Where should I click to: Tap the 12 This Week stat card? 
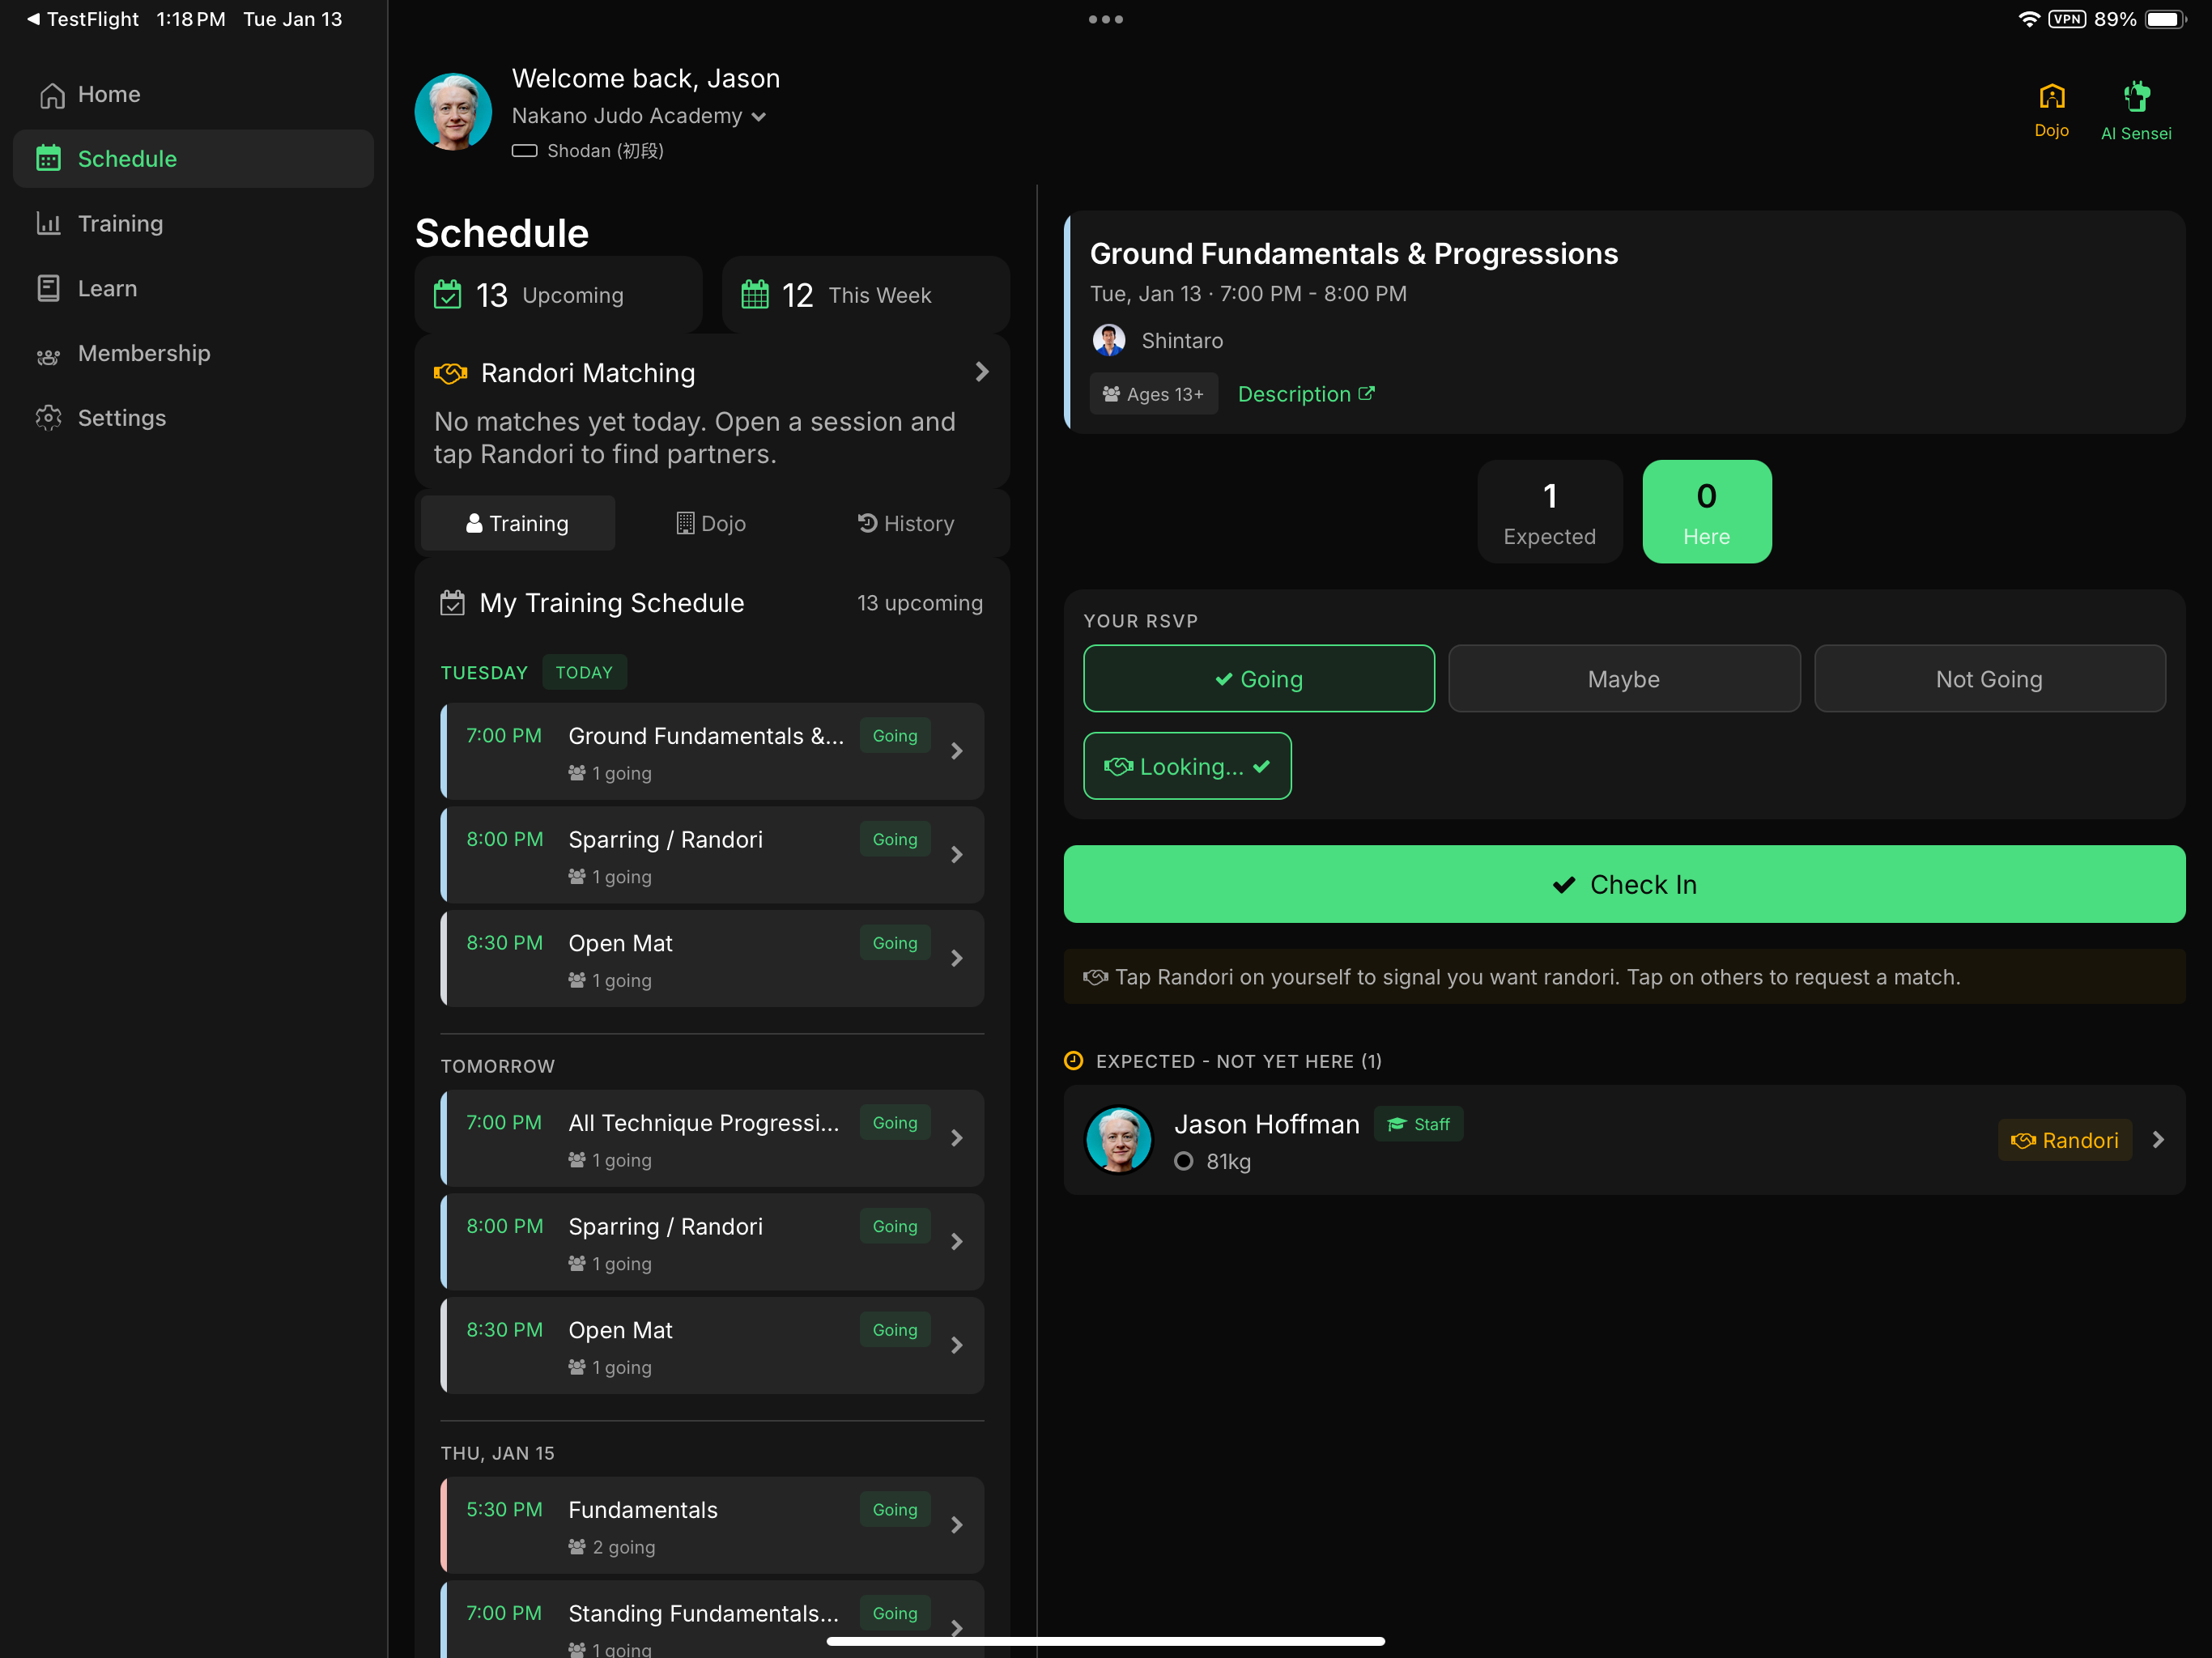866,295
